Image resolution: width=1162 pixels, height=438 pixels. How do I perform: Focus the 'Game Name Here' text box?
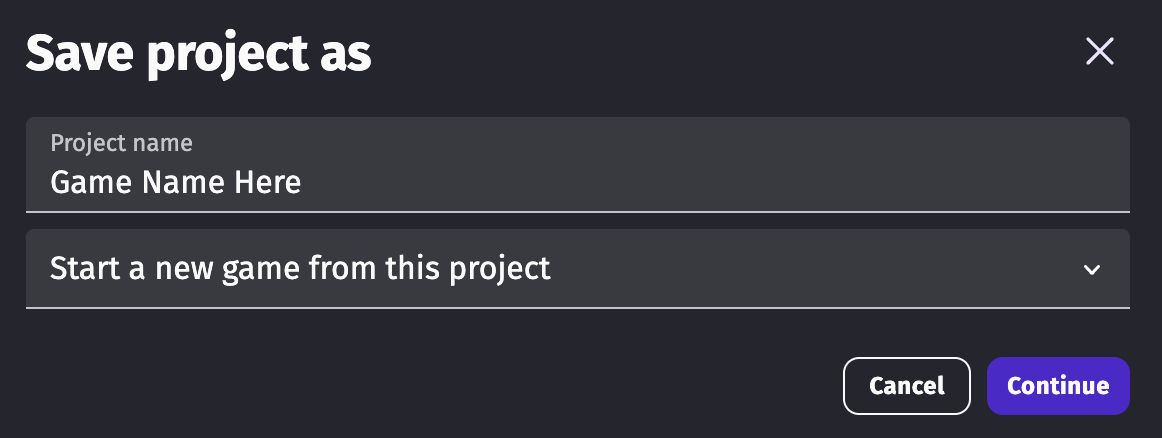point(577,181)
